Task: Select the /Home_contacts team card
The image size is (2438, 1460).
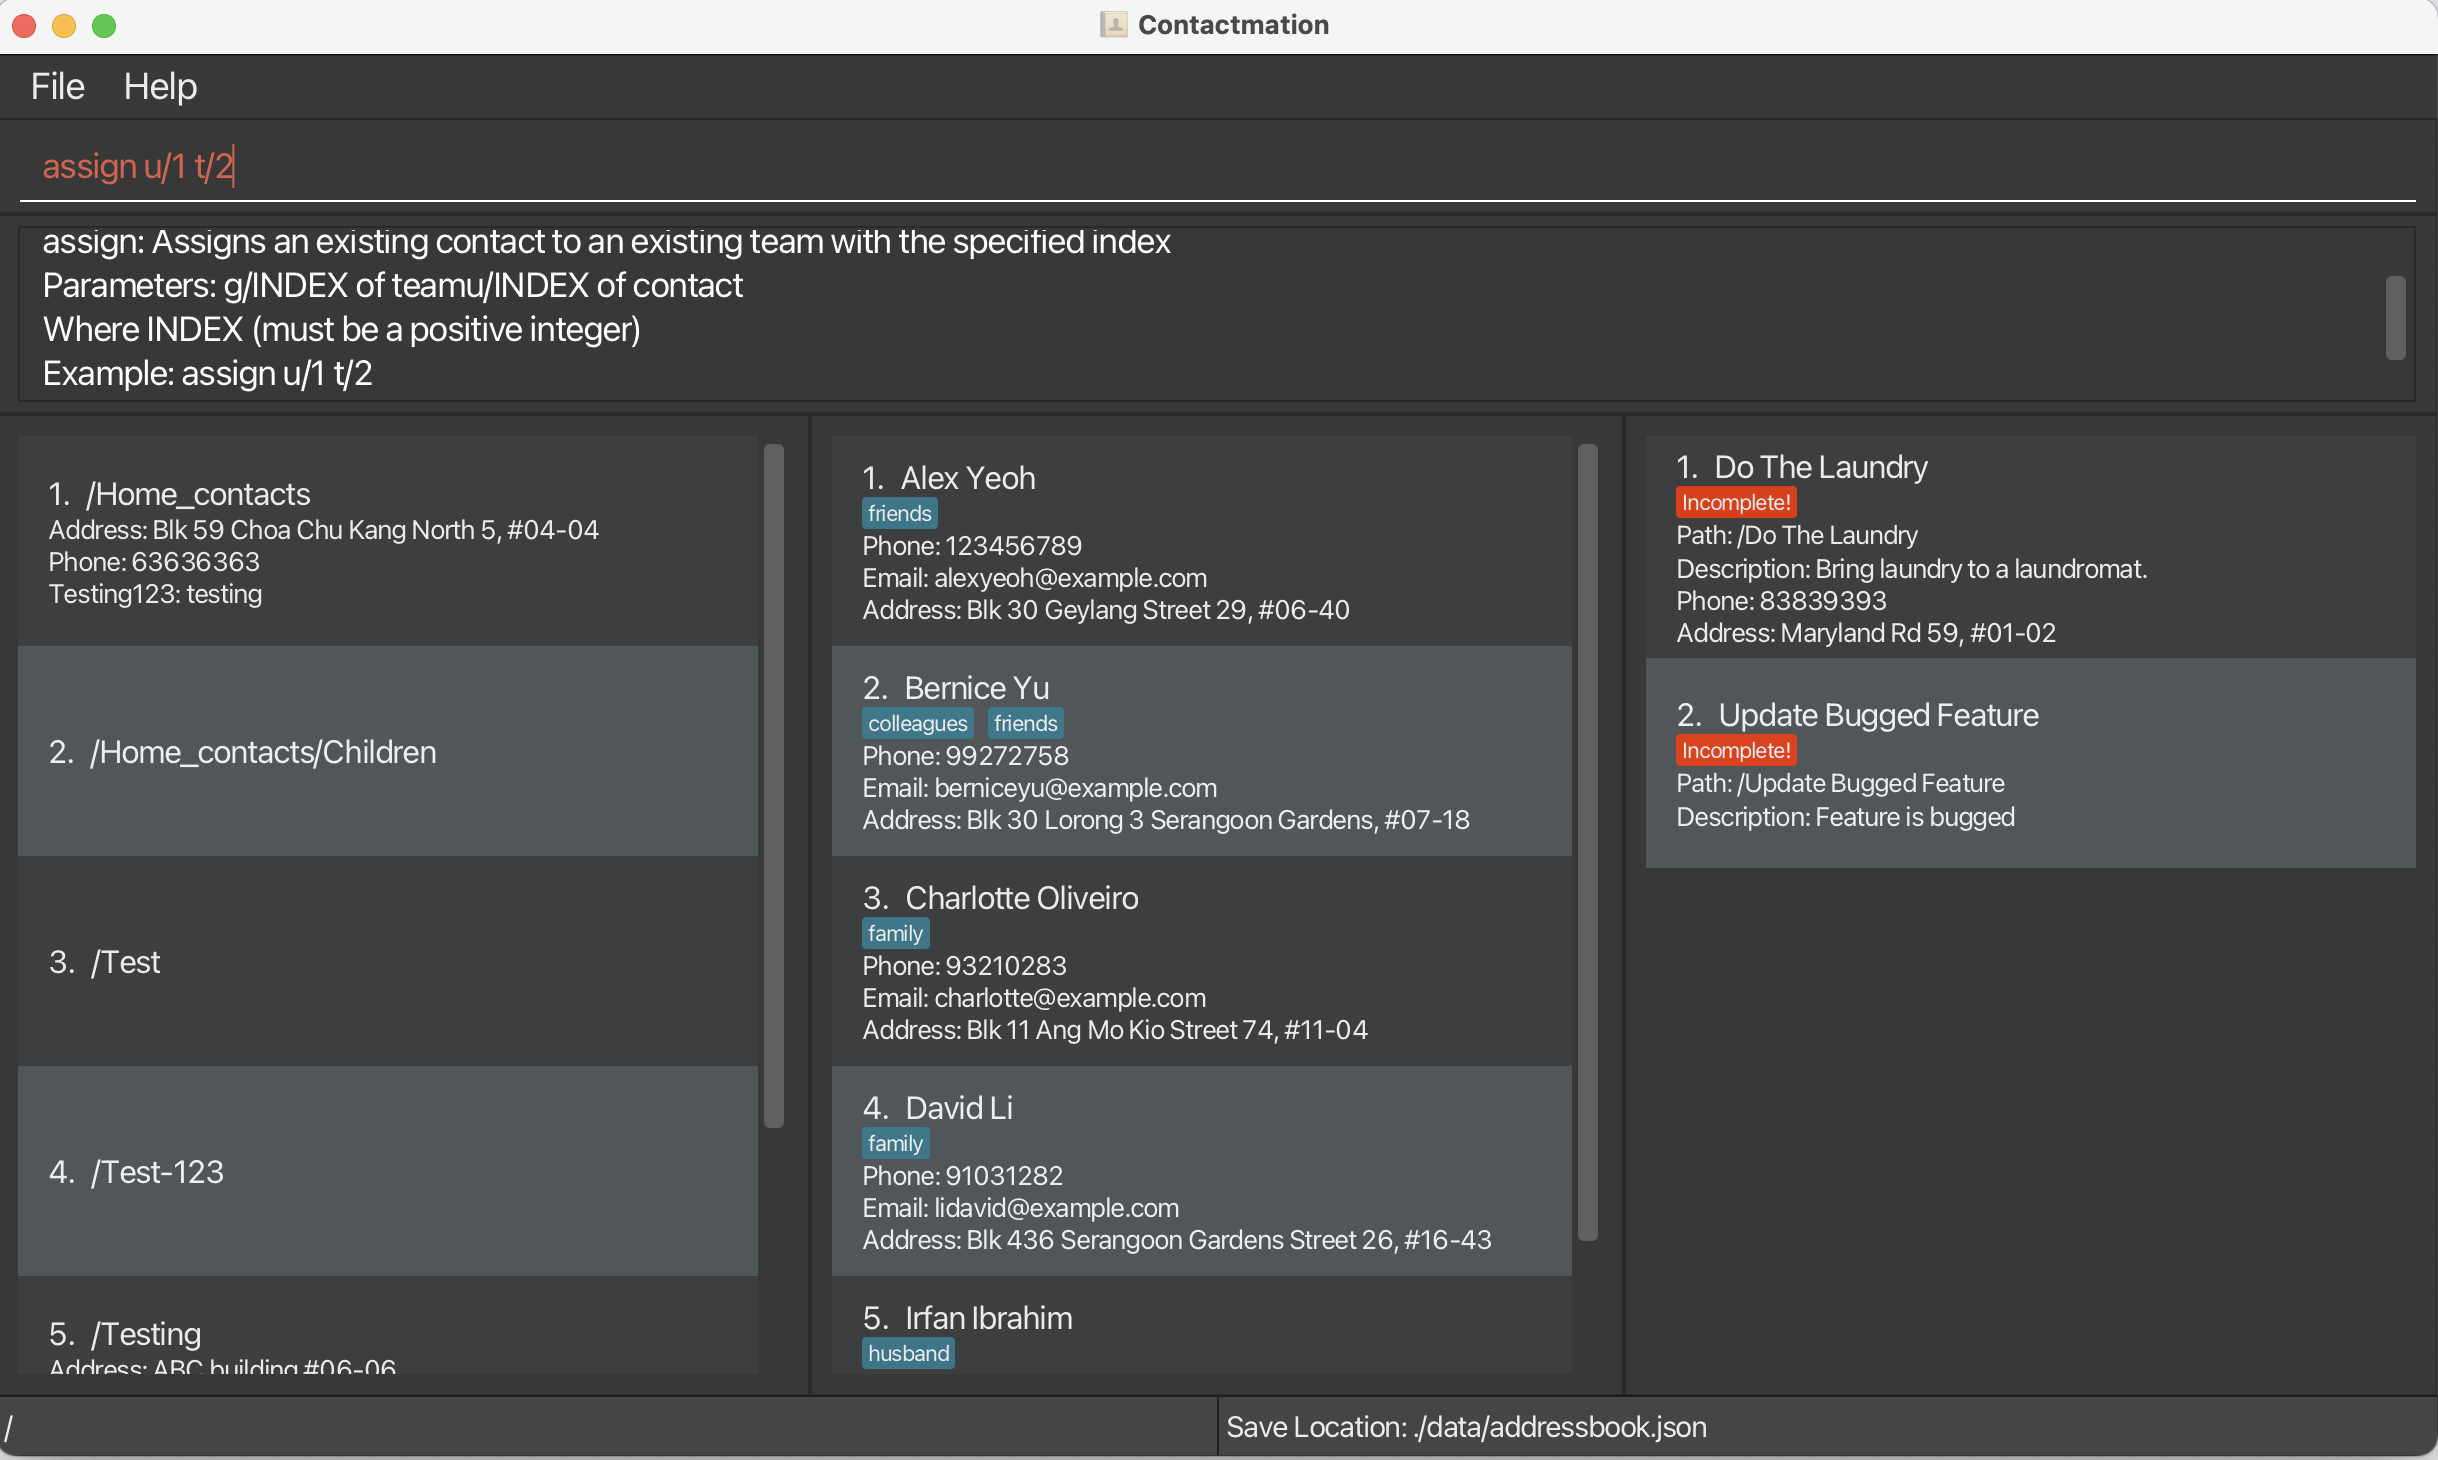Action: pos(388,542)
